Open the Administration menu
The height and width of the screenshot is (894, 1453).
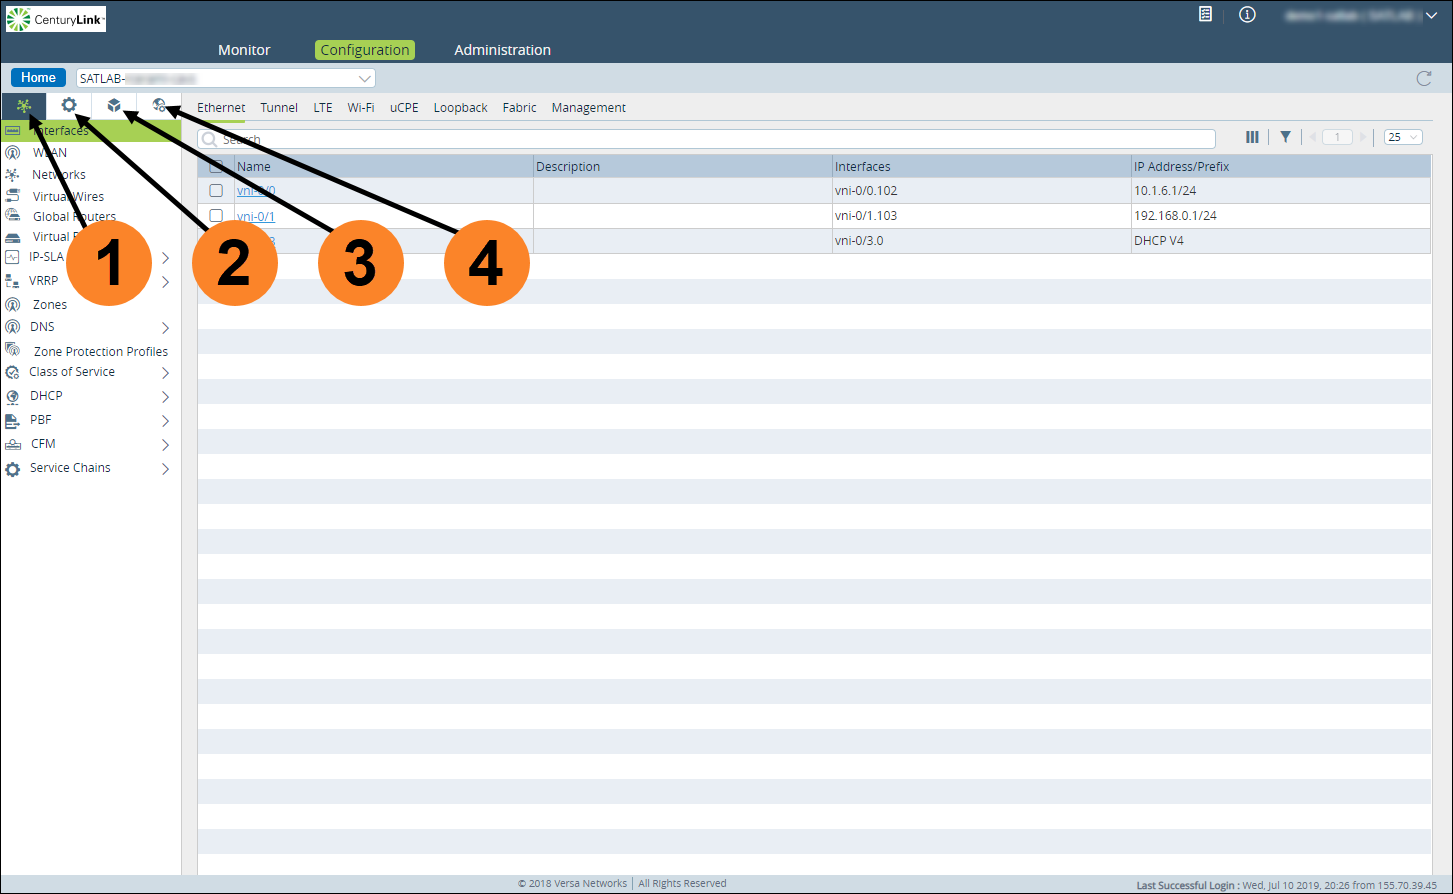(501, 49)
